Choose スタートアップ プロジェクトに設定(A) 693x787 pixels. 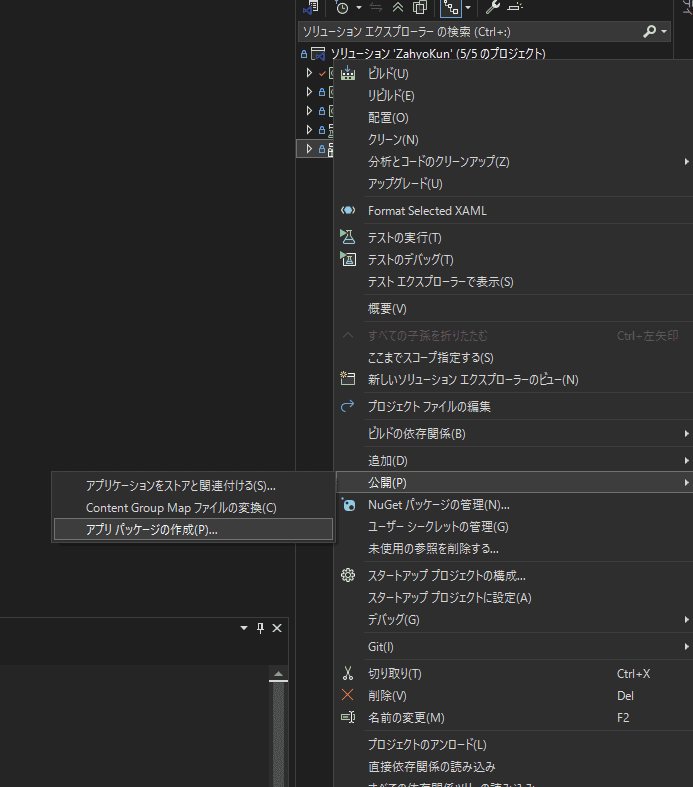[514, 598]
